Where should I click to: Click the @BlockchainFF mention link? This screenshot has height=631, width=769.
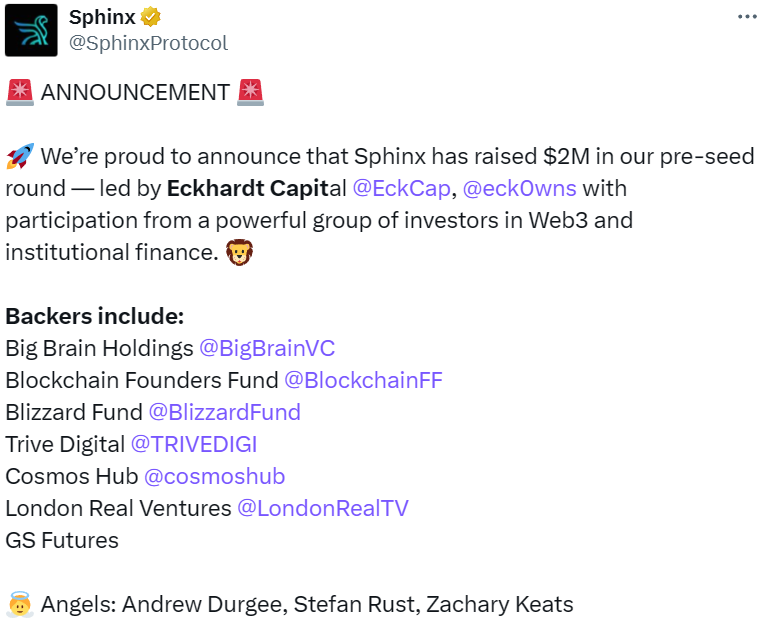363,380
